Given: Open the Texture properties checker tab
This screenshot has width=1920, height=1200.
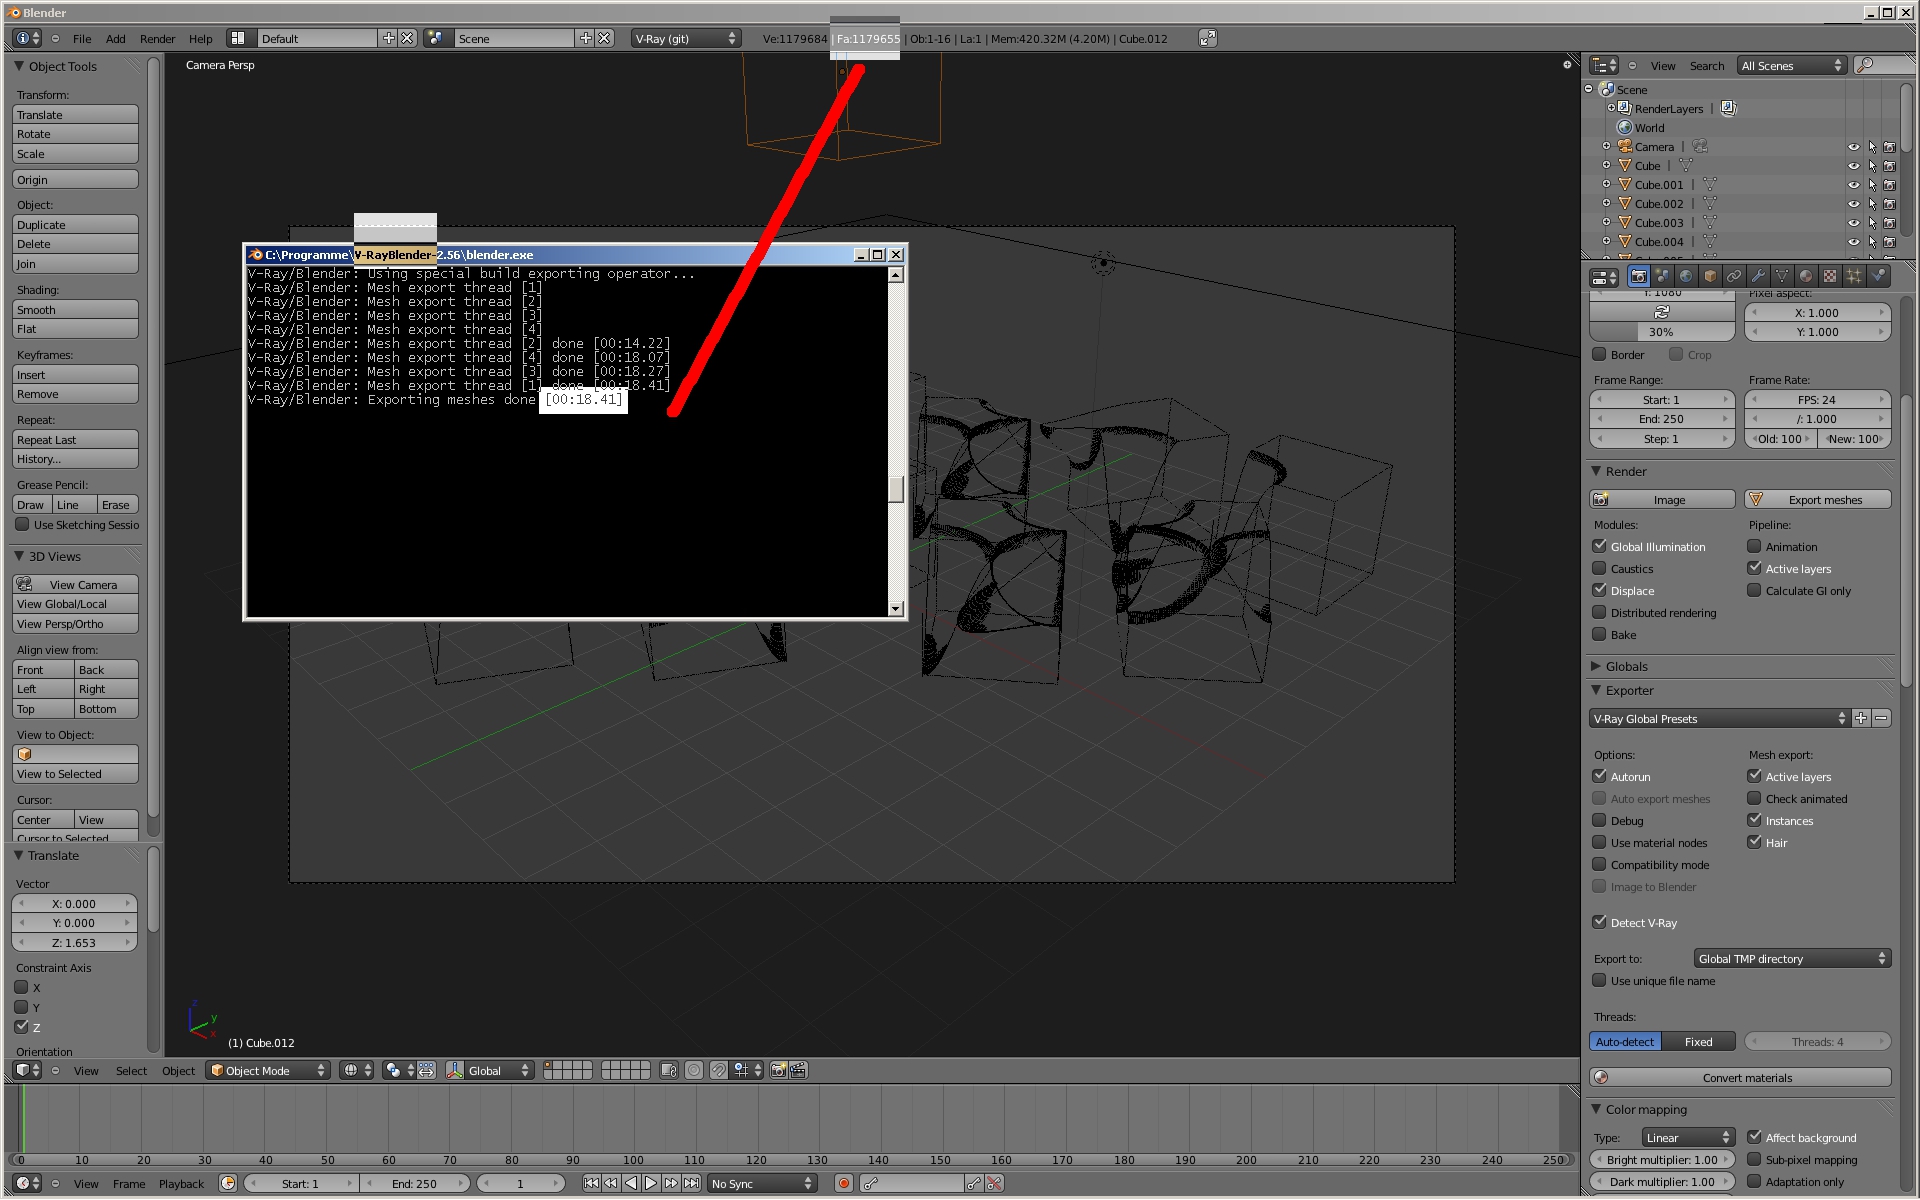Looking at the screenshot, I should (x=1830, y=276).
